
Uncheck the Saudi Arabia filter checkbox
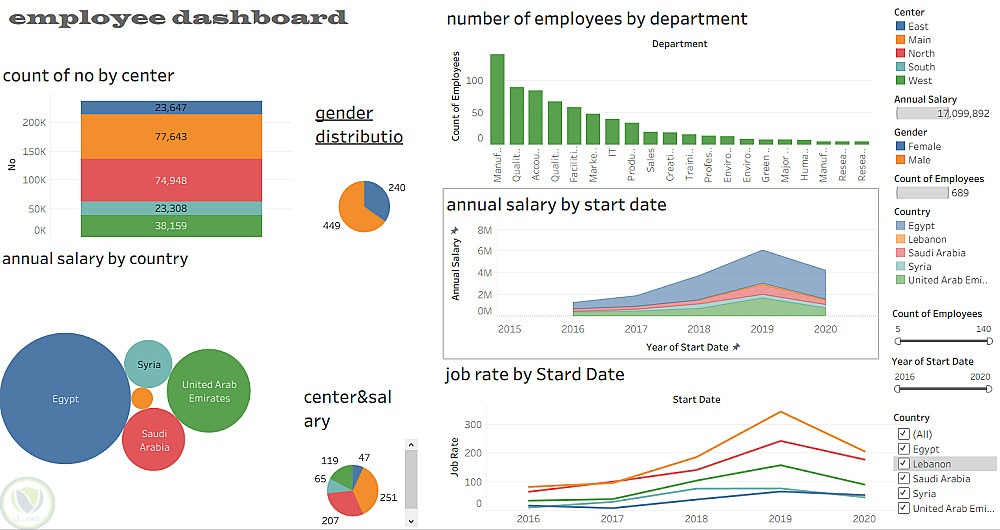point(903,478)
